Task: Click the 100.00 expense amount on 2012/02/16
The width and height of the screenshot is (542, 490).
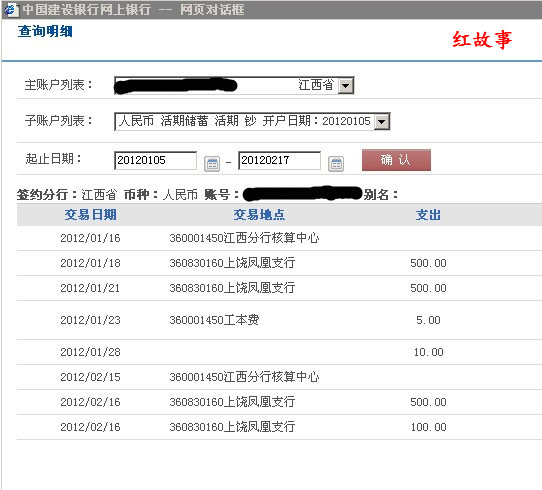Action: coord(428,427)
